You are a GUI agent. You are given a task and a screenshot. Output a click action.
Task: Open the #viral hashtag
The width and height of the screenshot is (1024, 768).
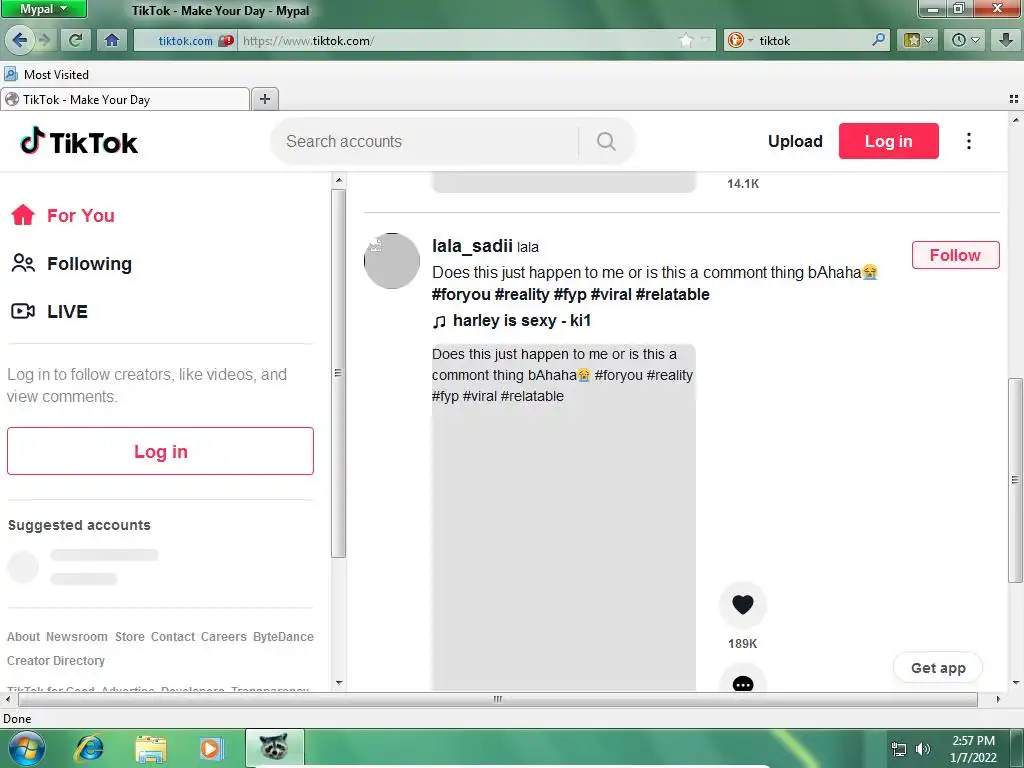click(611, 295)
